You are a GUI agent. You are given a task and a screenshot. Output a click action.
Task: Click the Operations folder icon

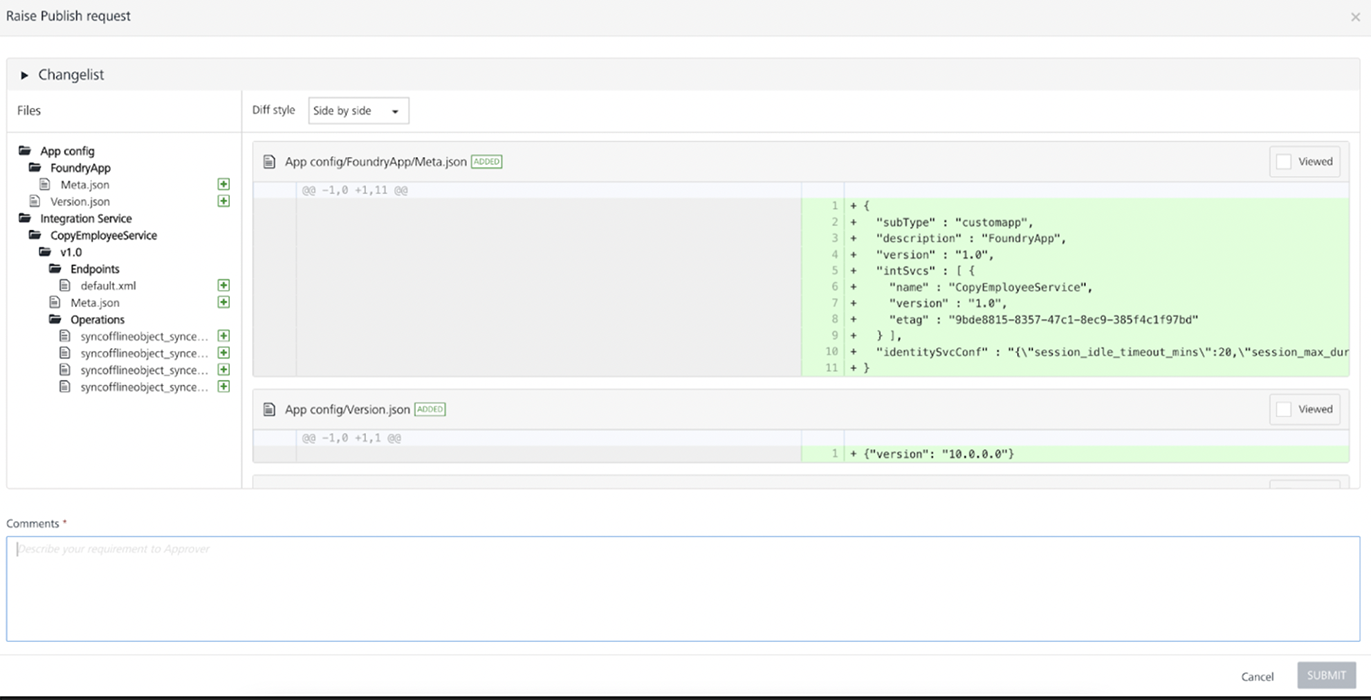55,320
